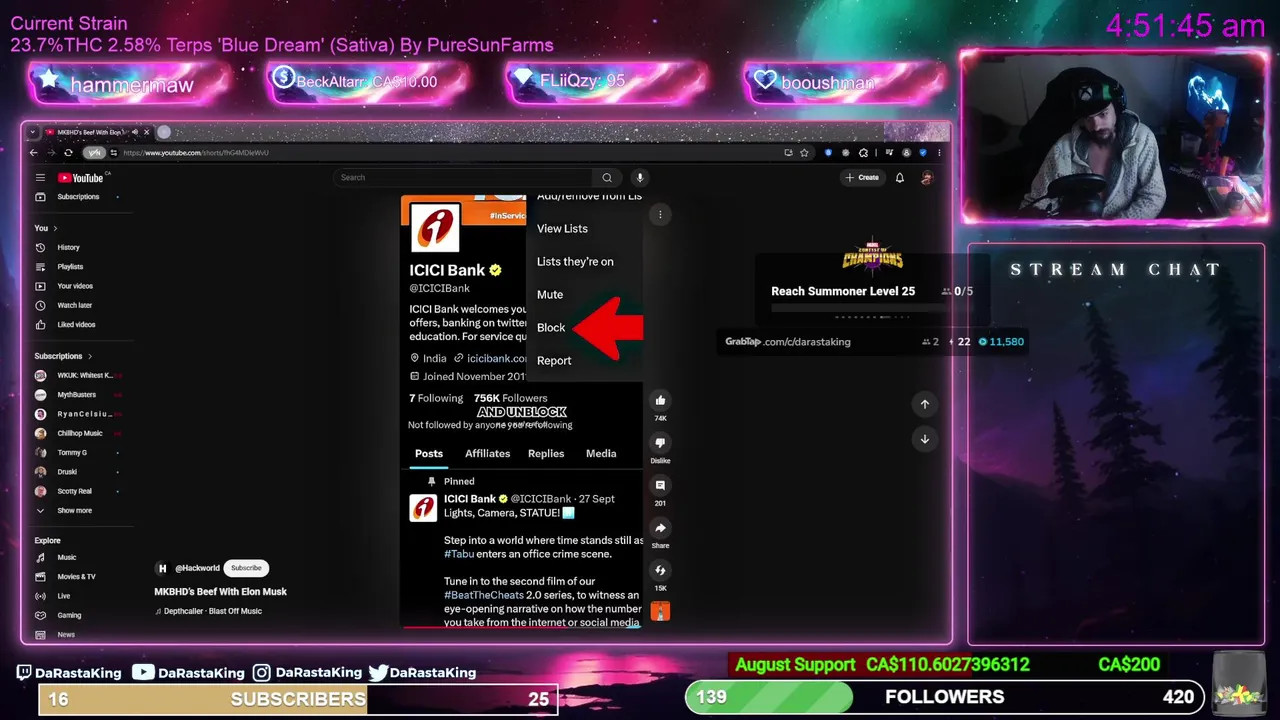This screenshot has height=720, width=1280.
Task: Open the browser three-dot menu
Action: (939, 153)
